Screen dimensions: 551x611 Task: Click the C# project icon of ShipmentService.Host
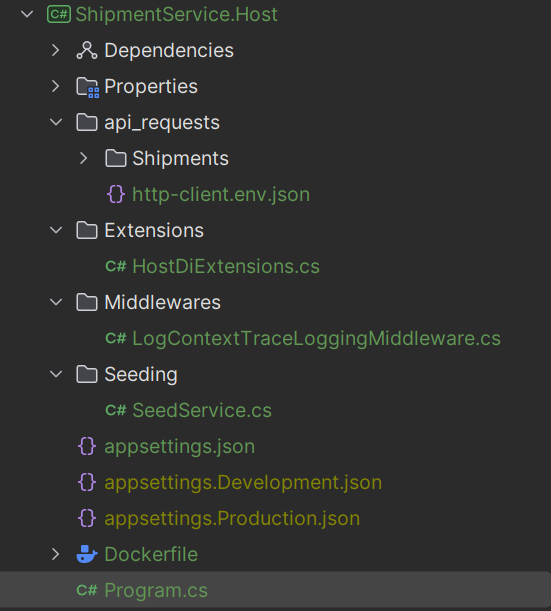58,14
